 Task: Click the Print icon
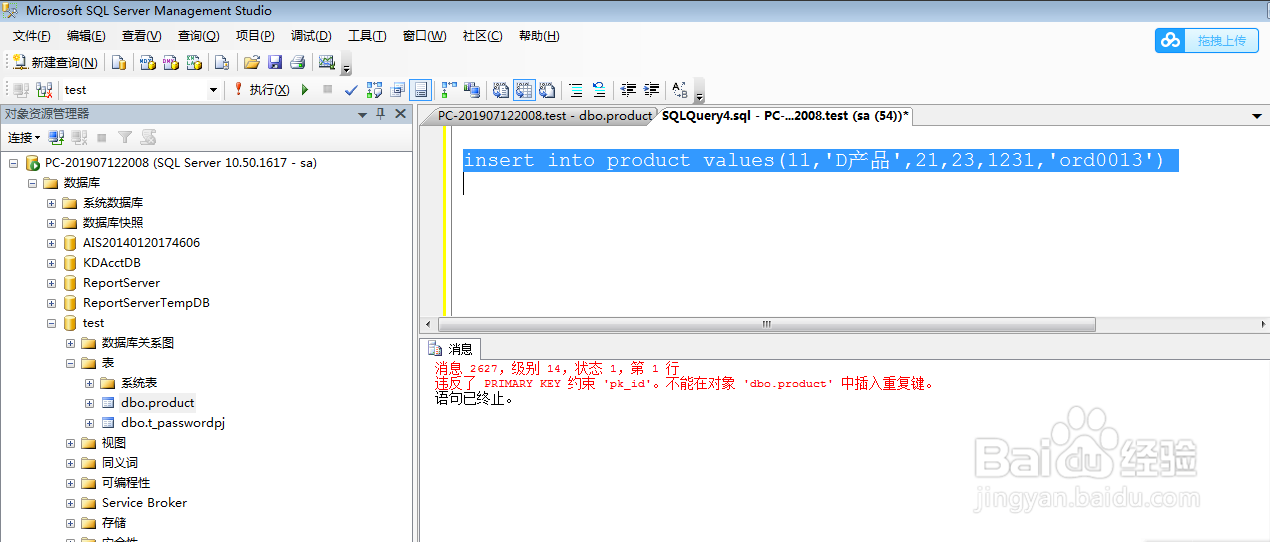coord(297,62)
